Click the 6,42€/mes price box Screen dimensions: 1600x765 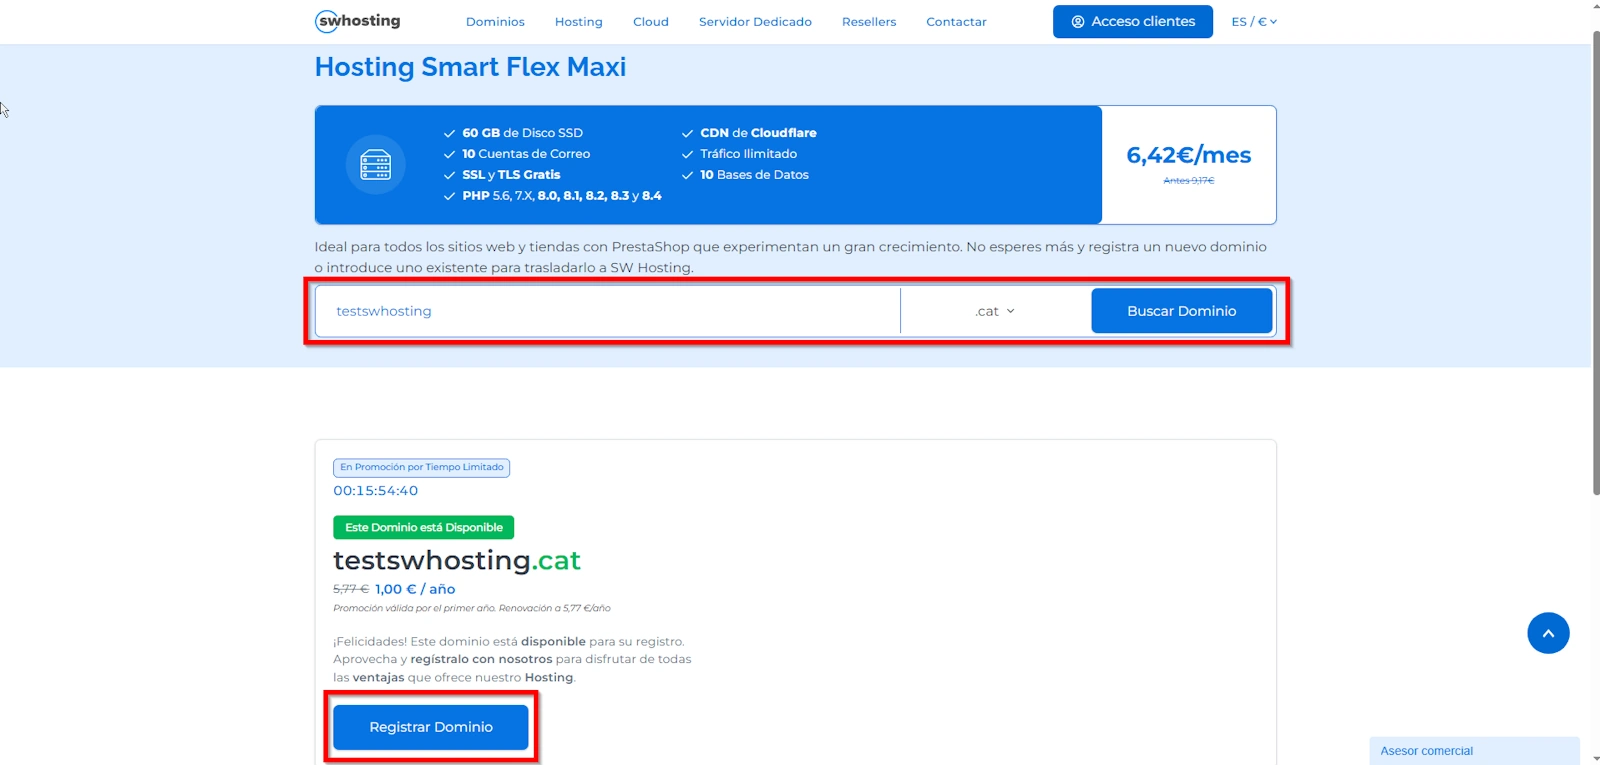point(1188,165)
